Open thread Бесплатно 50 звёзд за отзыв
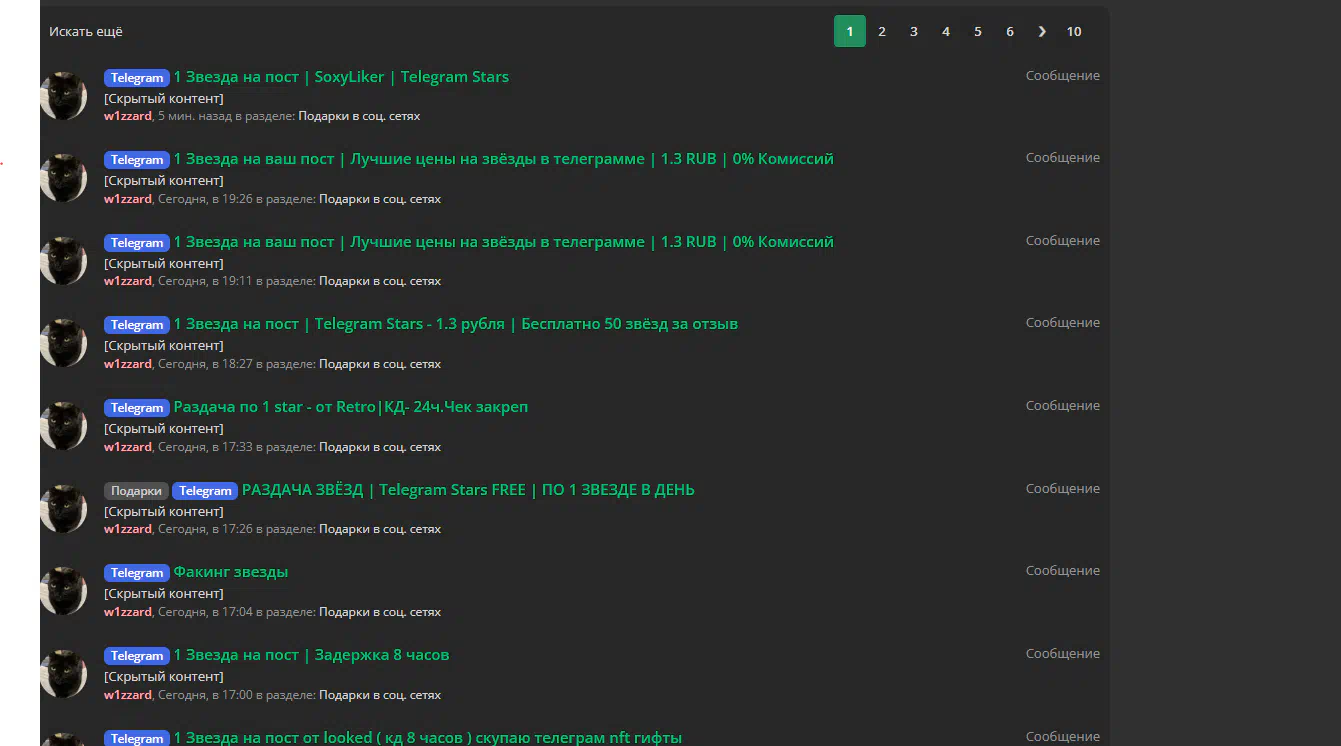 click(x=456, y=324)
